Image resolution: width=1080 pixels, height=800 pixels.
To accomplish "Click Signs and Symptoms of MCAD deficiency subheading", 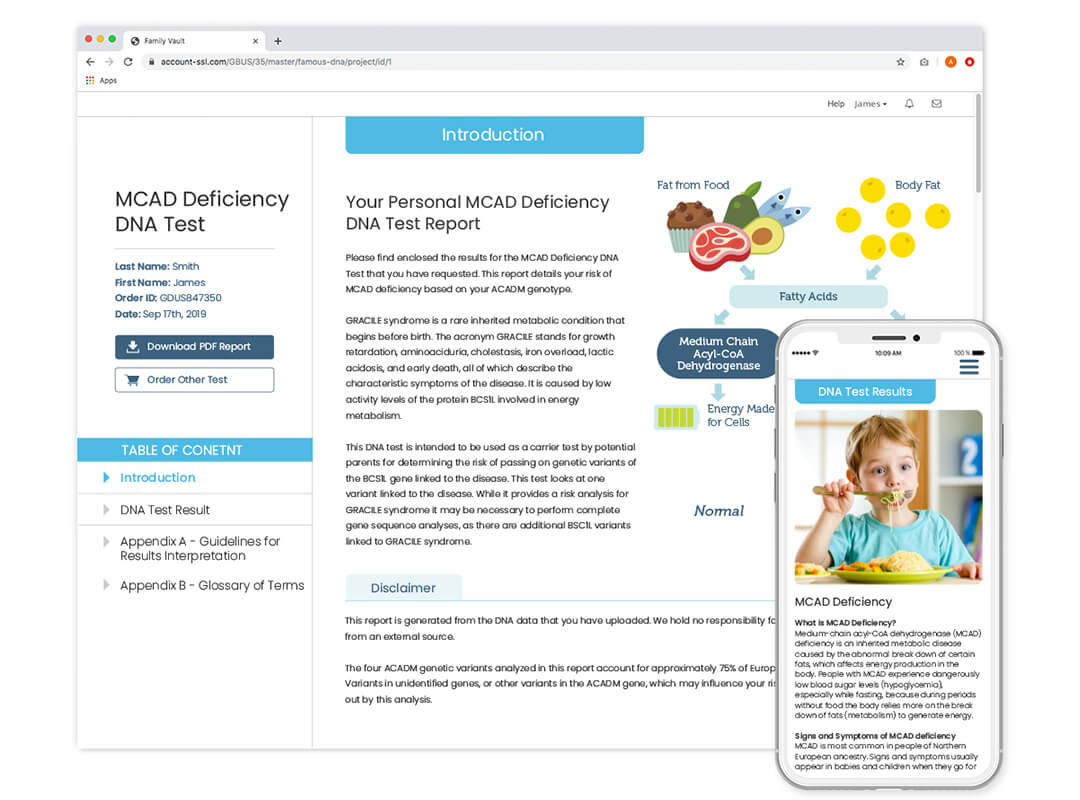I will point(875,736).
